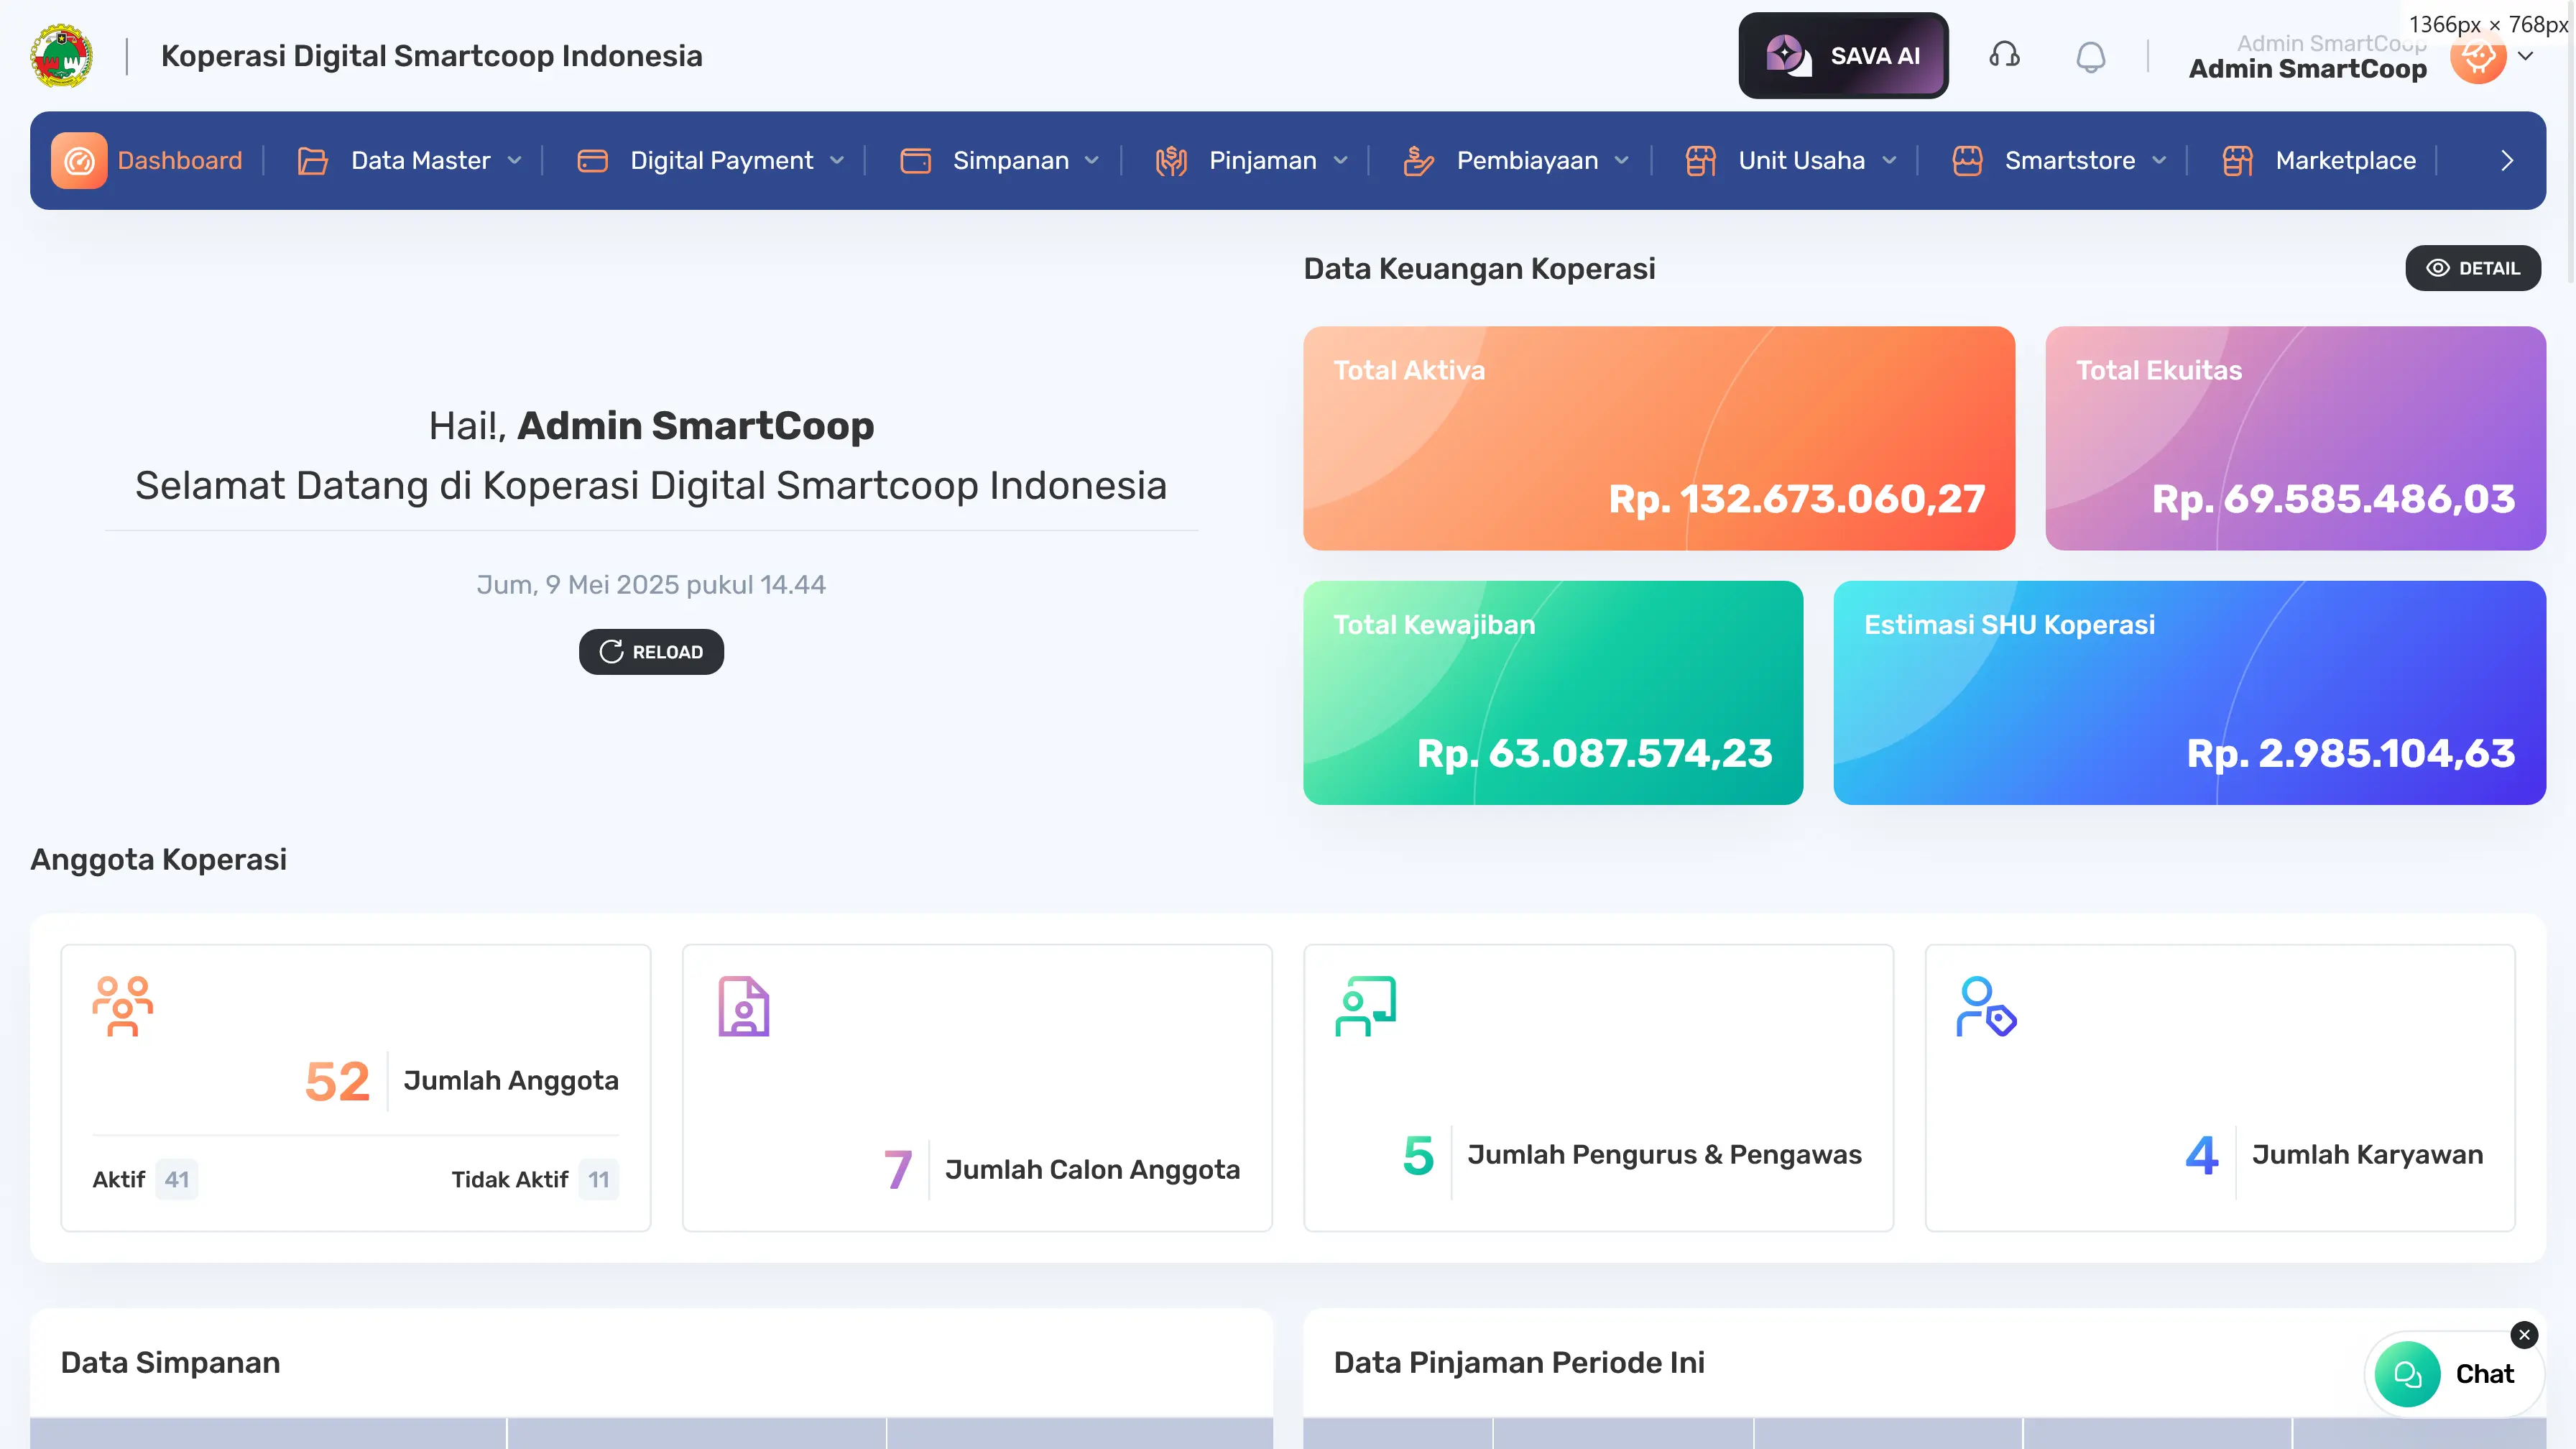Click the Jumlah Karyawan label
Viewport: 2576px width, 1449px height.
coord(2368,1154)
